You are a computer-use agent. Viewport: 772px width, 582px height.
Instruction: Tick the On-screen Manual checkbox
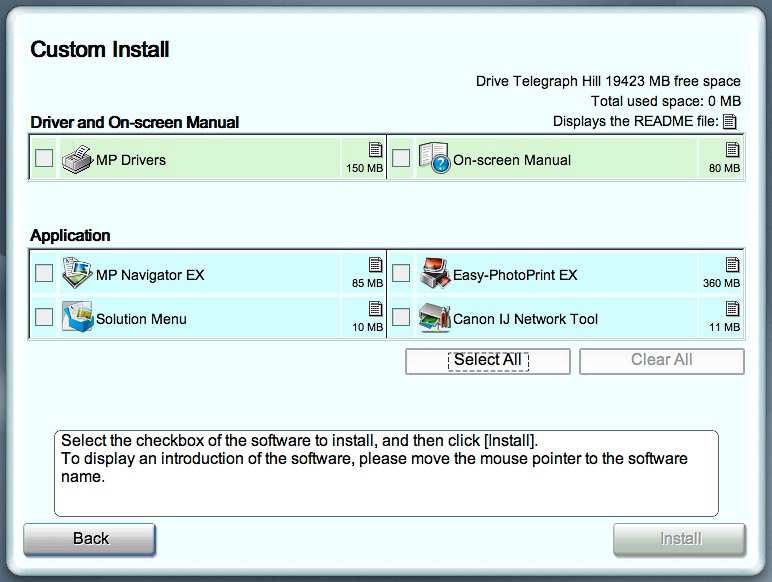click(401, 159)
